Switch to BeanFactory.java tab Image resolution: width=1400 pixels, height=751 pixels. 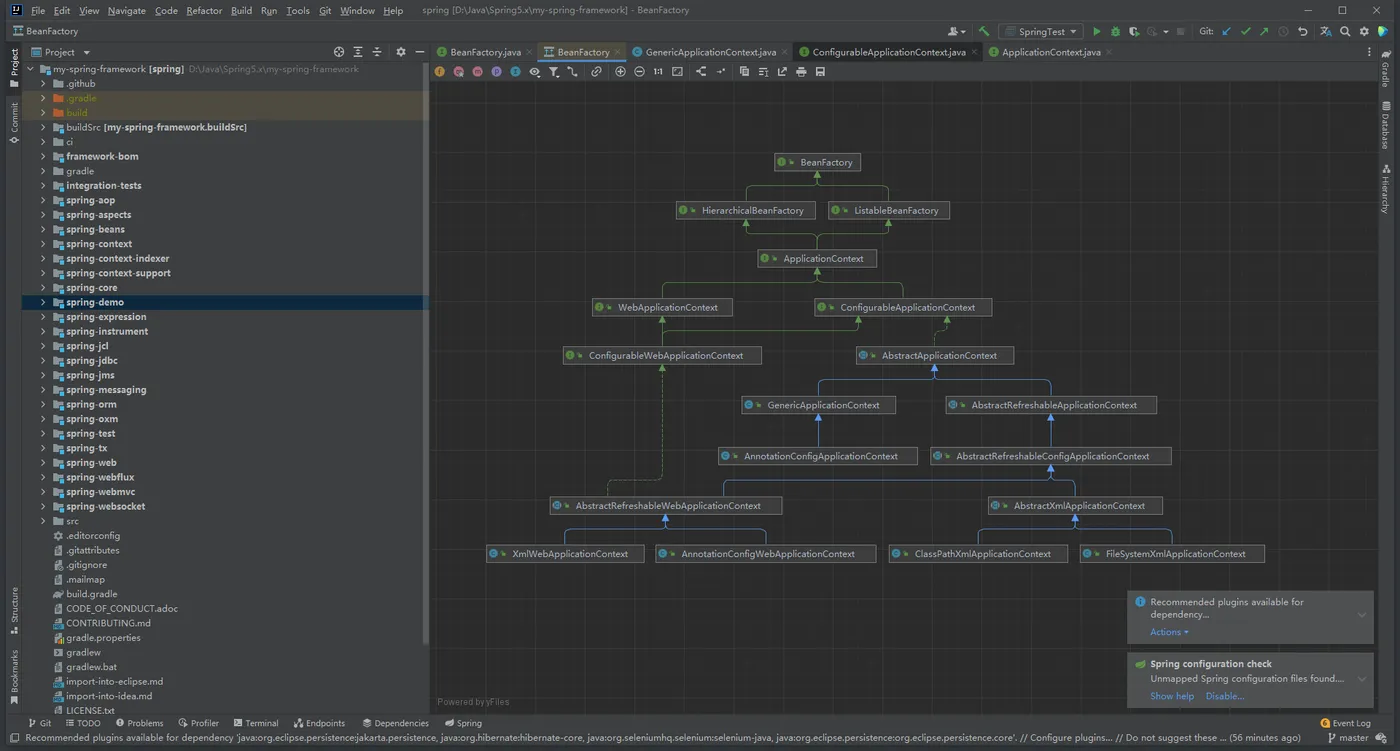click(x=485, y=52)
